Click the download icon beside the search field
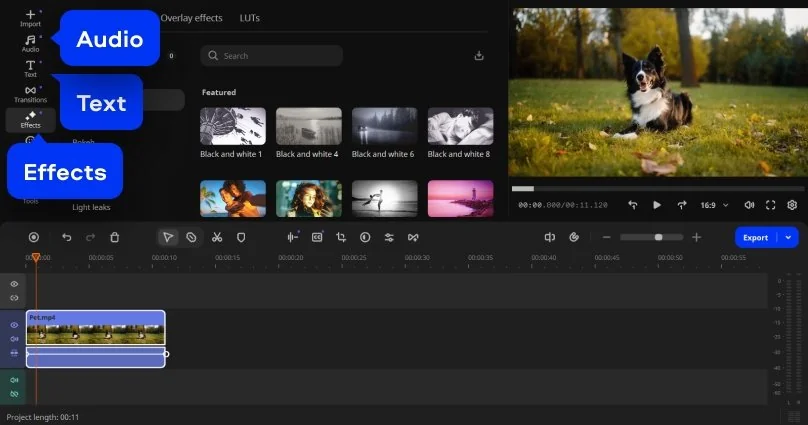The height and width of the screenshot is (425, 808). (x=478, y=56)
